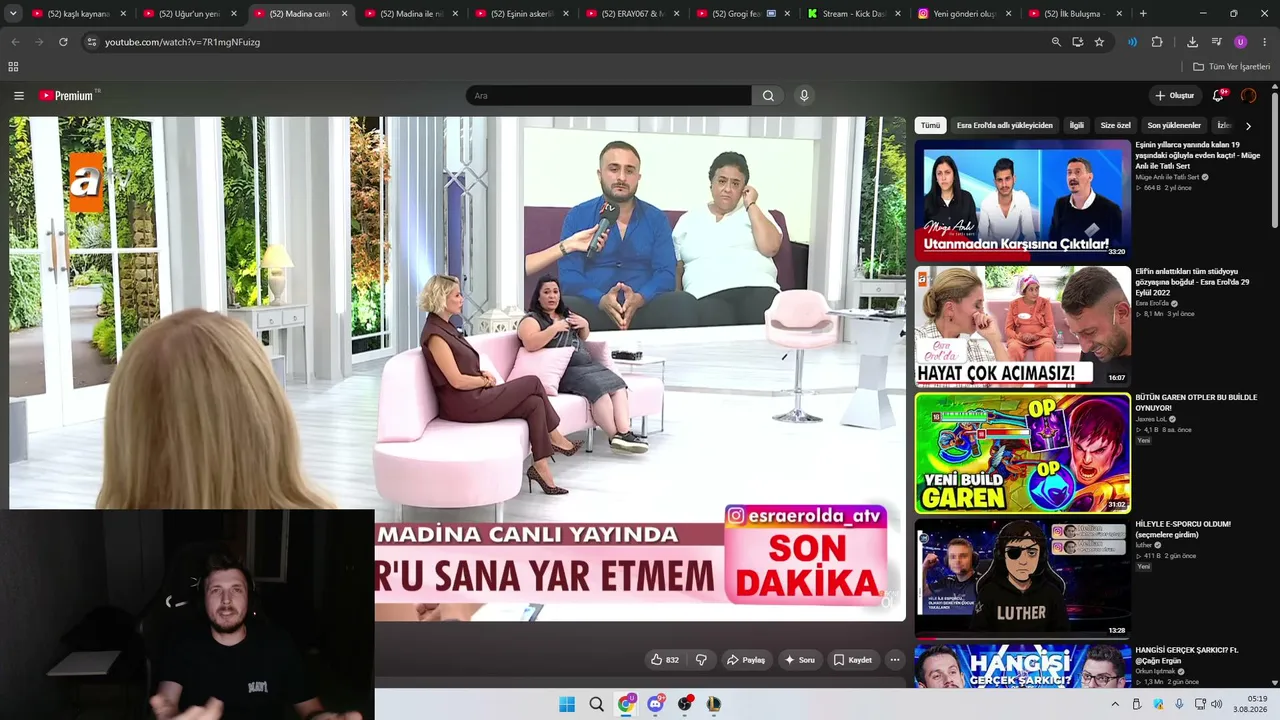This screenshot has width=1280, height=720.
Task: Open the 'HİLELİYLE E-SPORCU OLDUM!' video title
Action: pos(1183,529)
